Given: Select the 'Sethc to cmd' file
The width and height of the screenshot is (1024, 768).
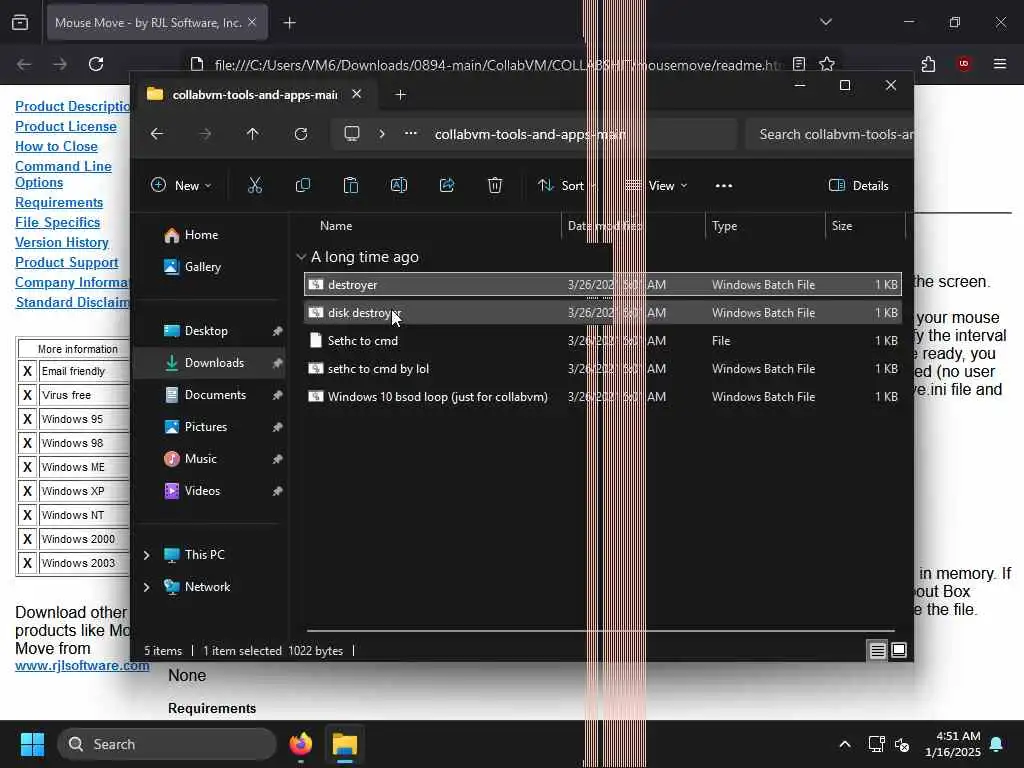Looking at the screenshot, I should click(603, 341).
